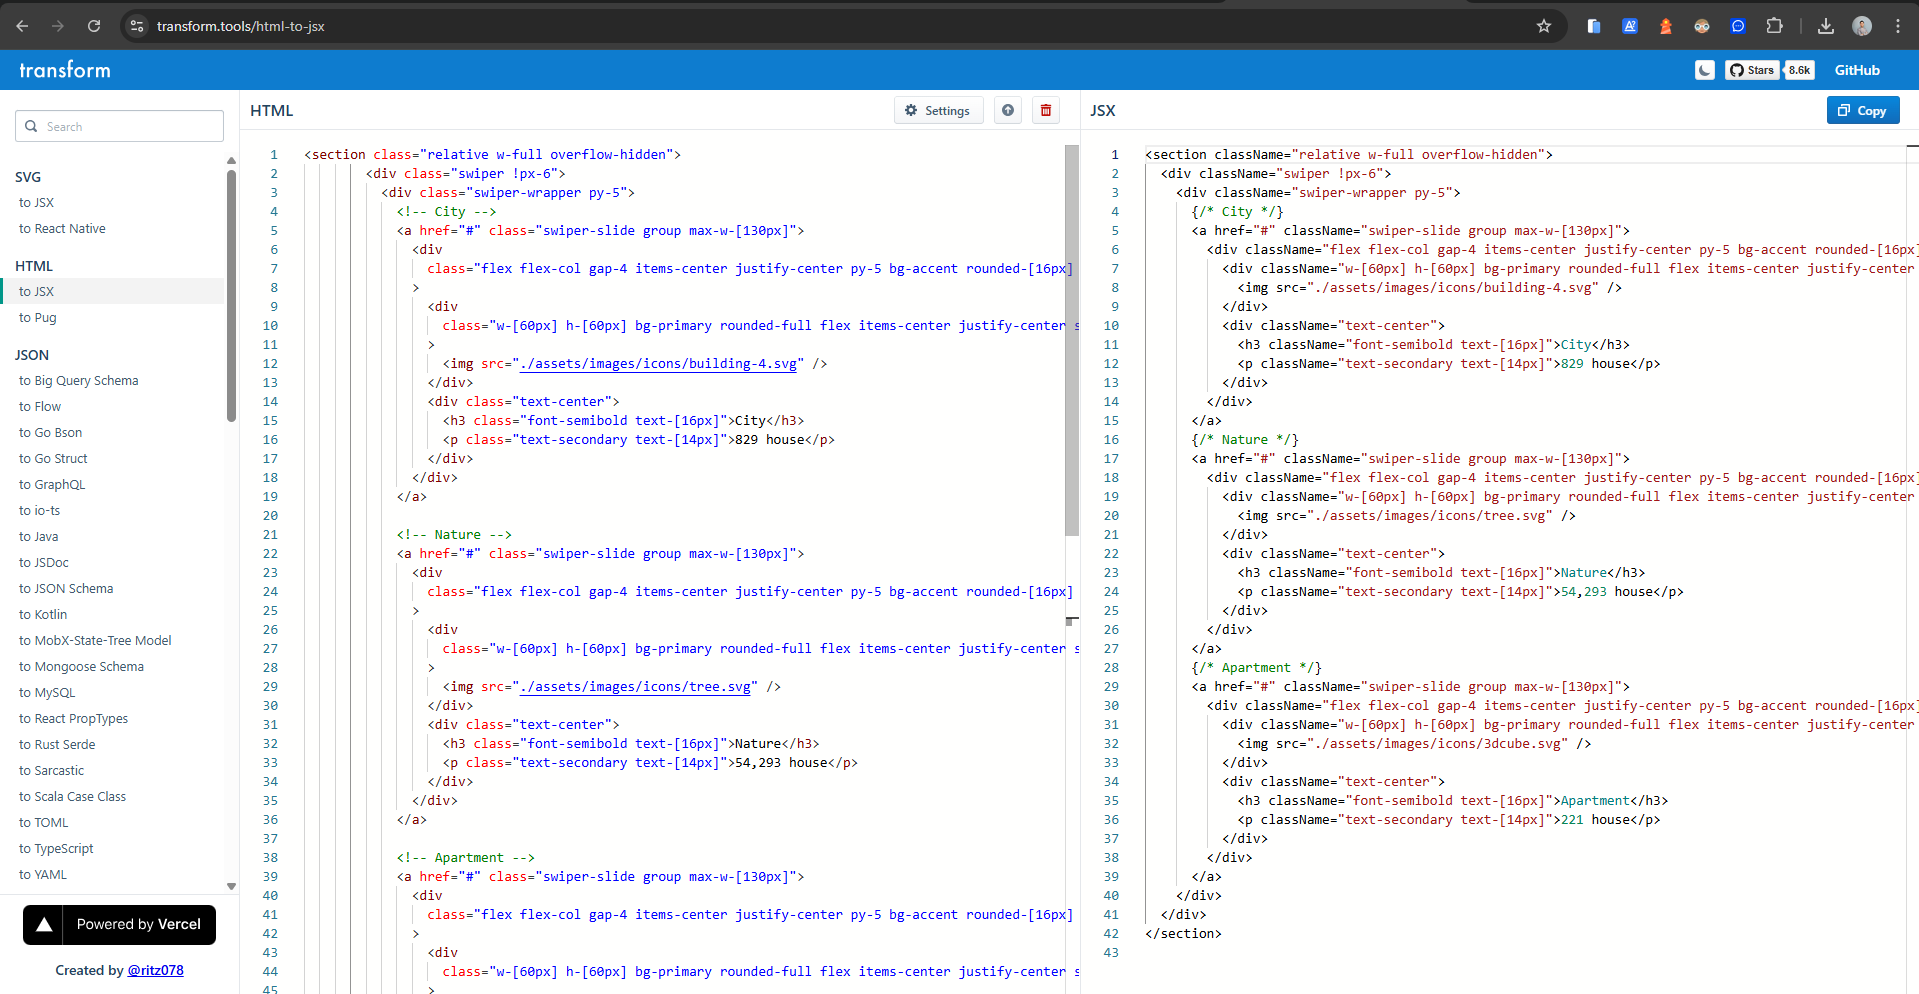
Task: Click sidebar scroll down arrow
Action: coord(231,886)
